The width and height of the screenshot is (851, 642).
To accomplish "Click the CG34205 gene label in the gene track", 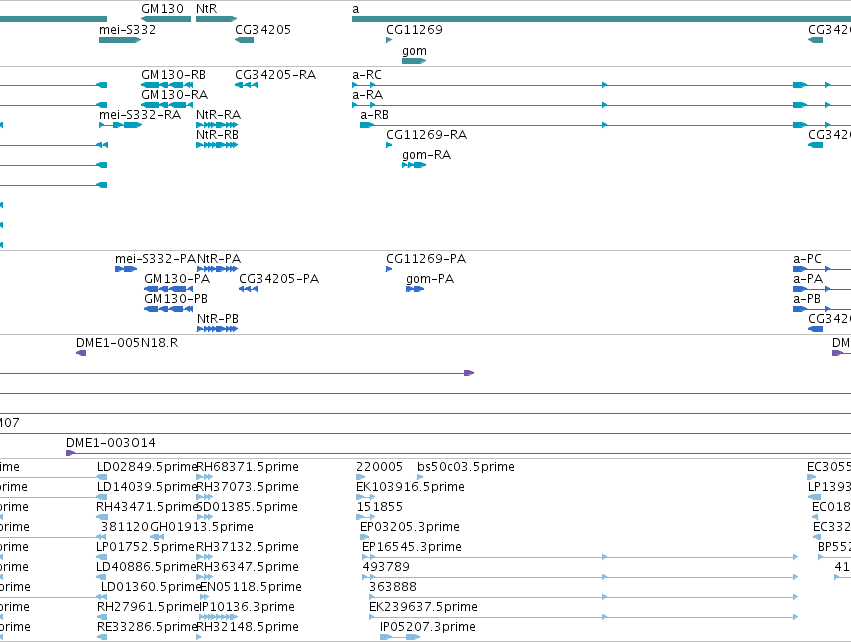I will tap(263, 29).
